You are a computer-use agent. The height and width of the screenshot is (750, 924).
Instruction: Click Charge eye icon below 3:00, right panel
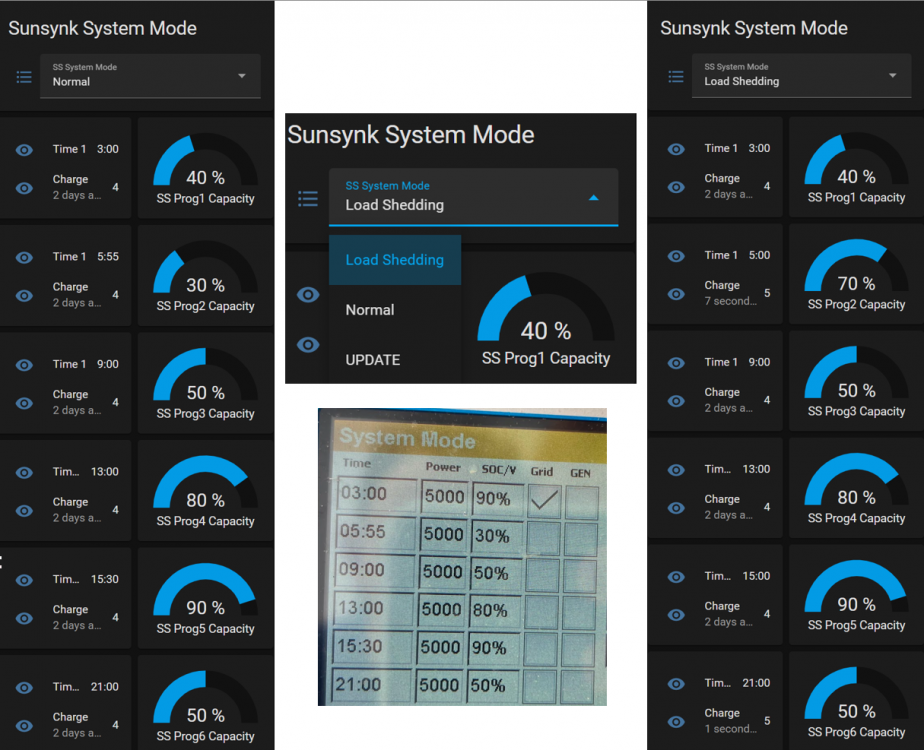coord(676,187)
